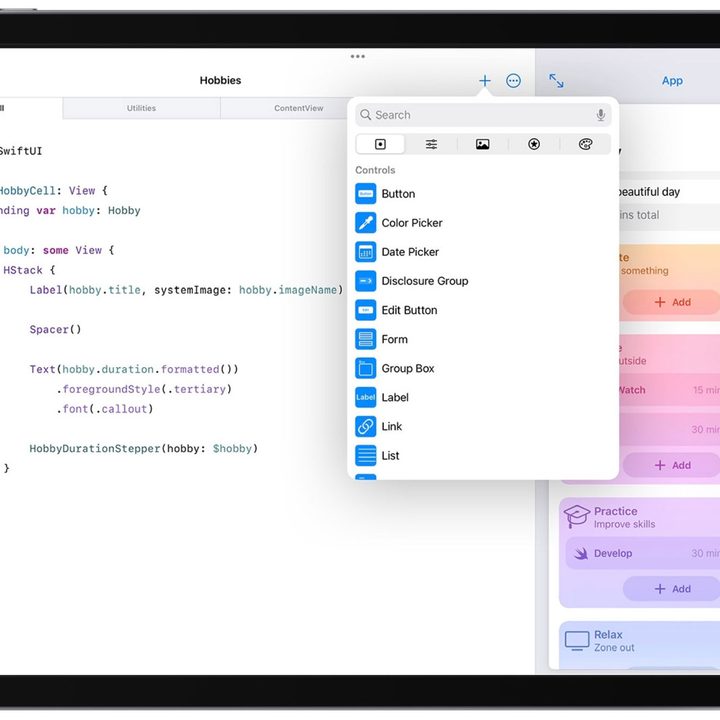Viewport: 720px width, 720px height.
Task: Select the Controls/Views library tab
Action: pyautogui.click(x=380, y=144)
